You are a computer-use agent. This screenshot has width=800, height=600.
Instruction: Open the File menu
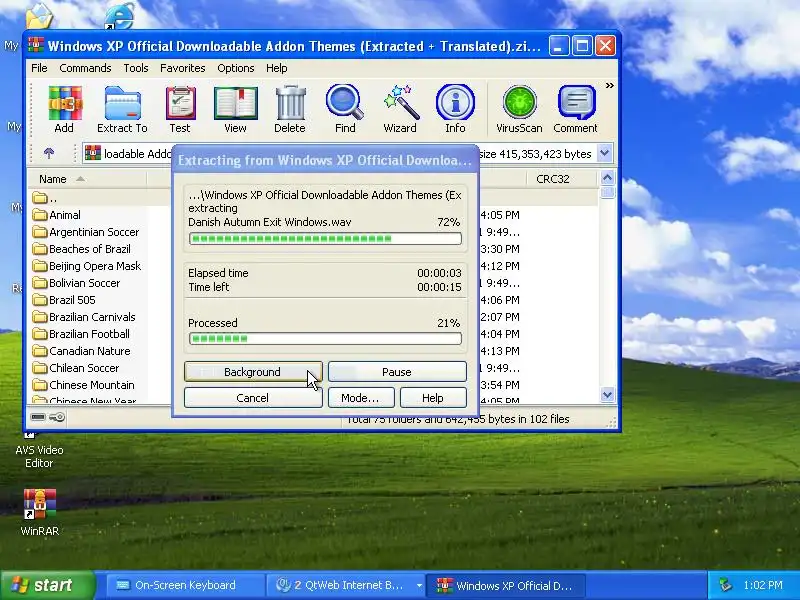tap(39, 68)
